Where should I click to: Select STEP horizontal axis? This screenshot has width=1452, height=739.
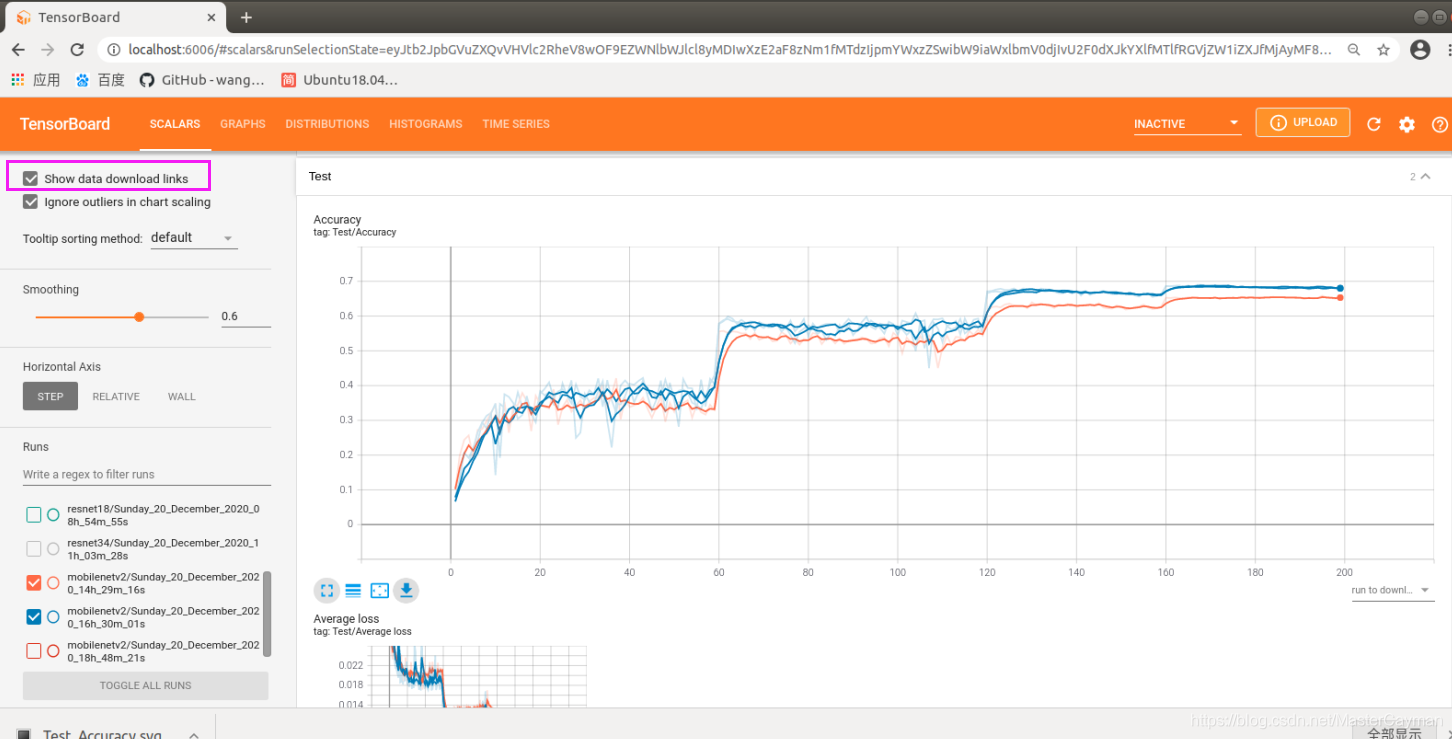coord(50,396)
